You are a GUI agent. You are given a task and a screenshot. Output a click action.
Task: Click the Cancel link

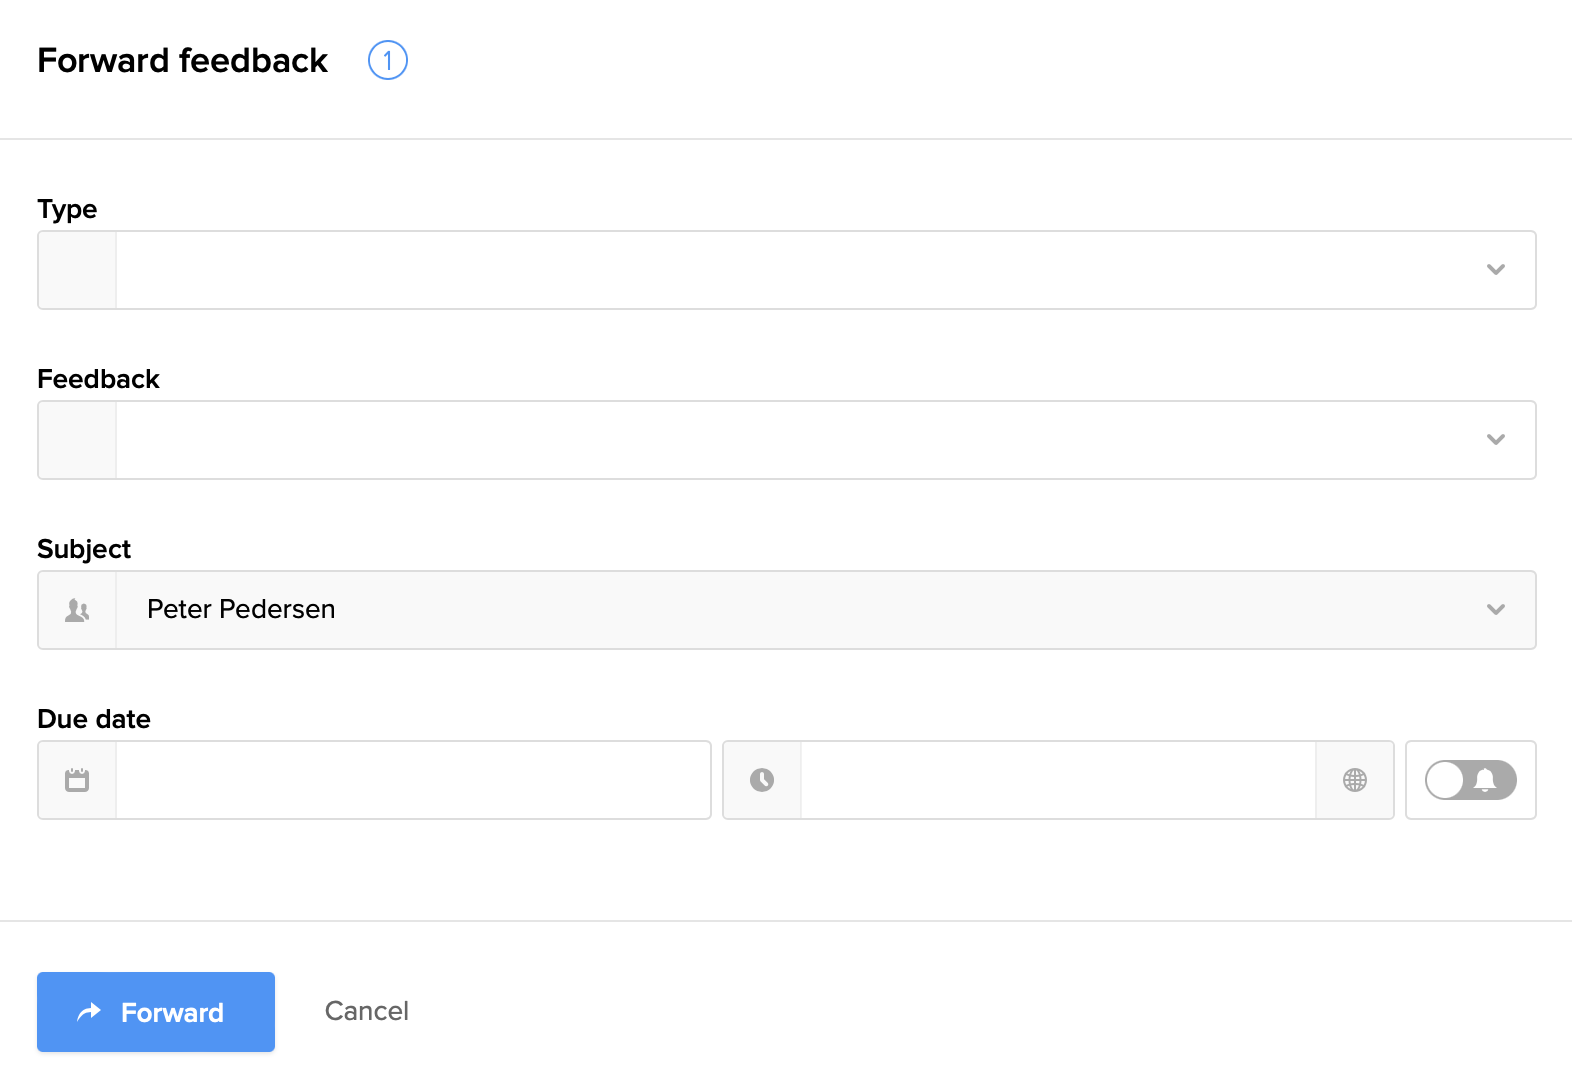366,1011
